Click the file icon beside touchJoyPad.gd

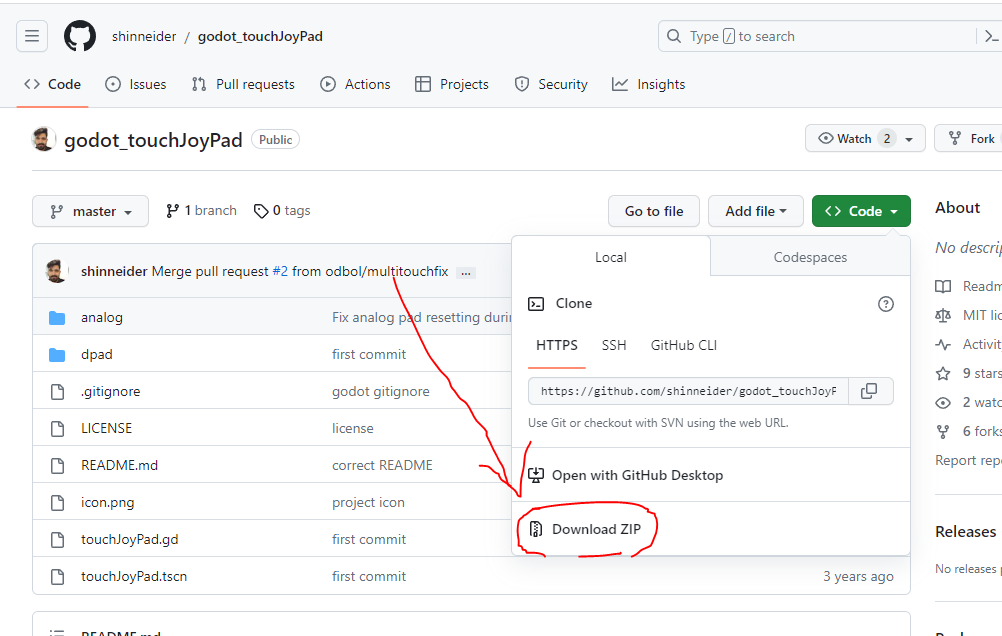point(58,540)
